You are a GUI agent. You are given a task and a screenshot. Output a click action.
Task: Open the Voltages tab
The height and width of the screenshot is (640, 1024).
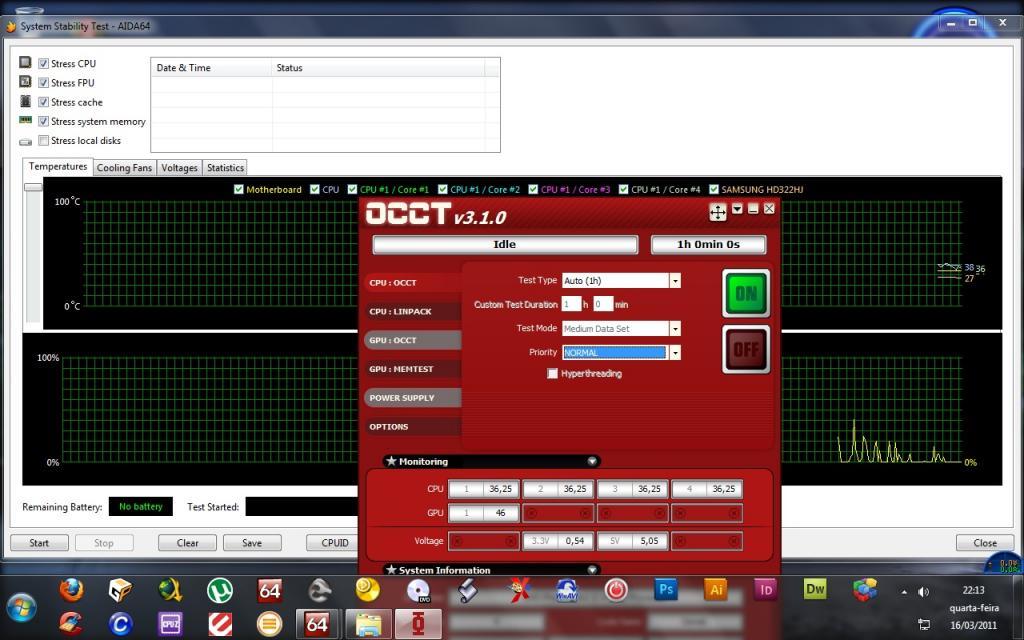(x=179, y=168)
